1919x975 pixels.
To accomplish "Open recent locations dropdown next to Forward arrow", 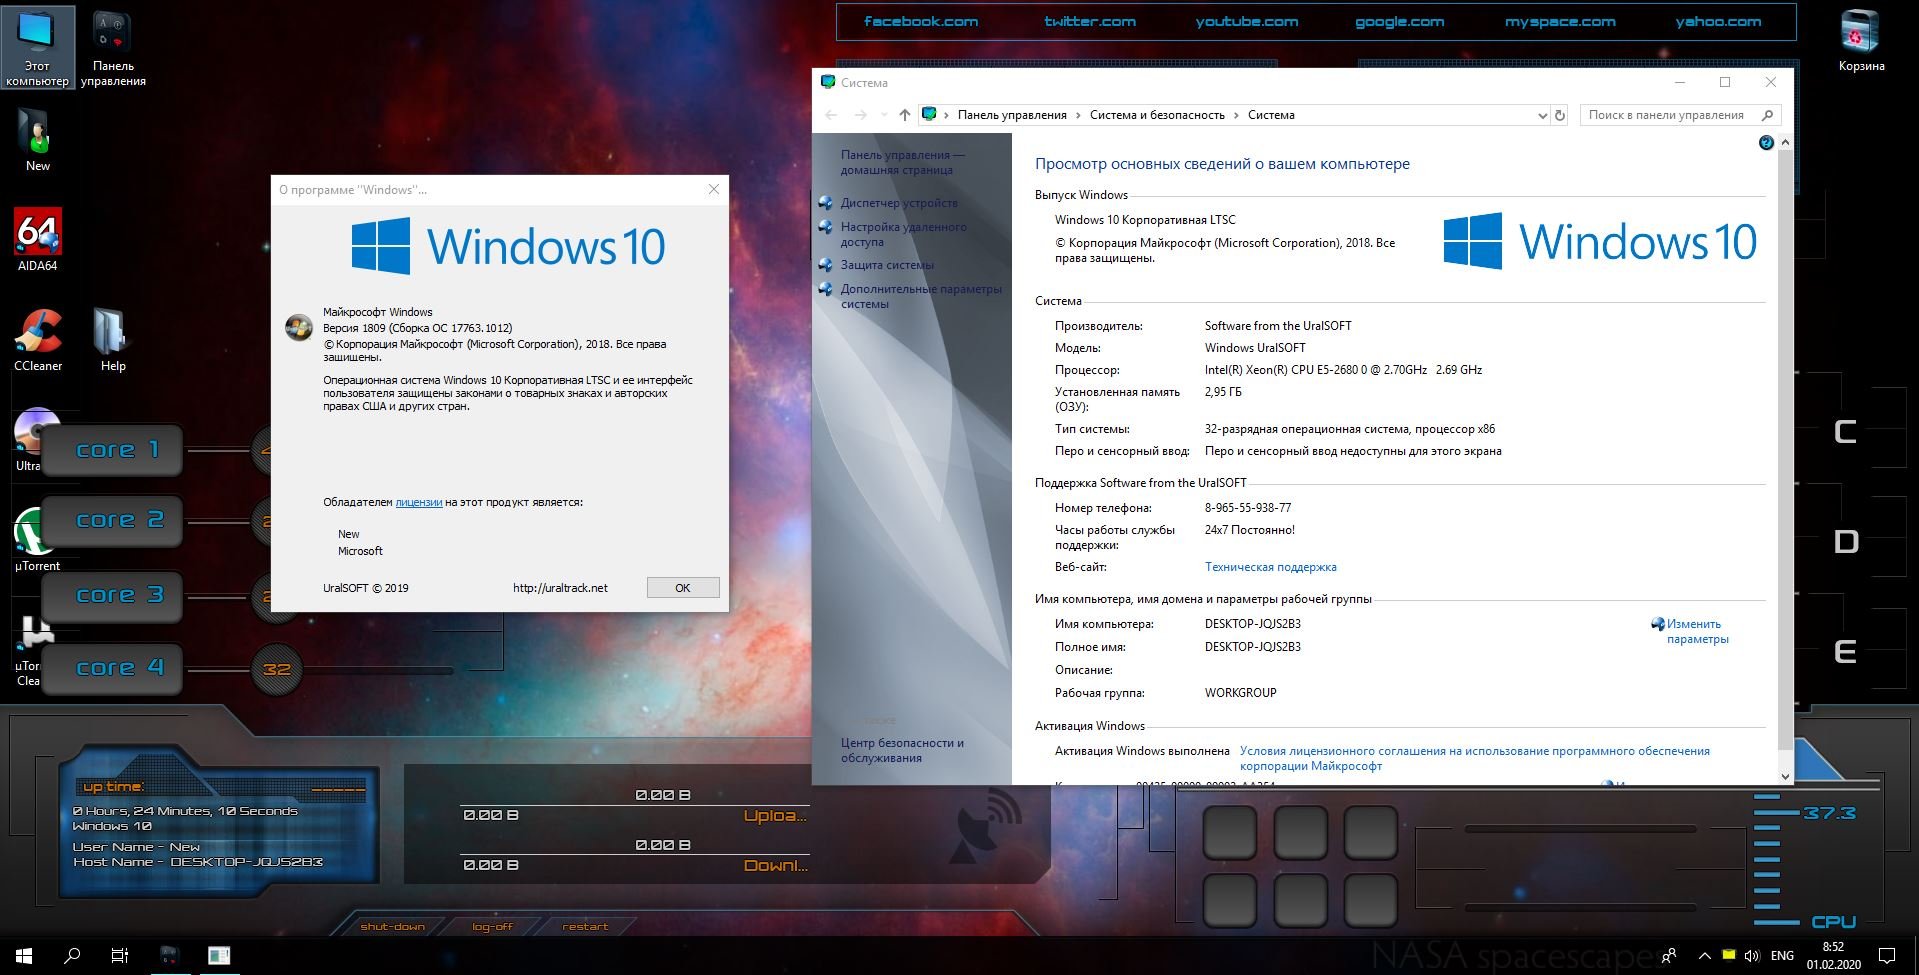I will 883,115.
